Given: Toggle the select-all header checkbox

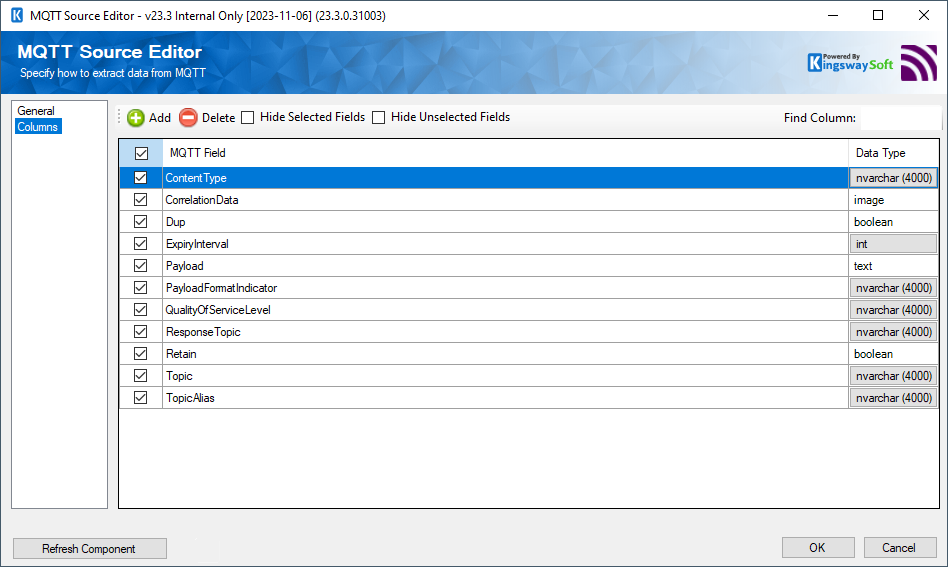Looking at the screenshot, I should coord(141,154).
